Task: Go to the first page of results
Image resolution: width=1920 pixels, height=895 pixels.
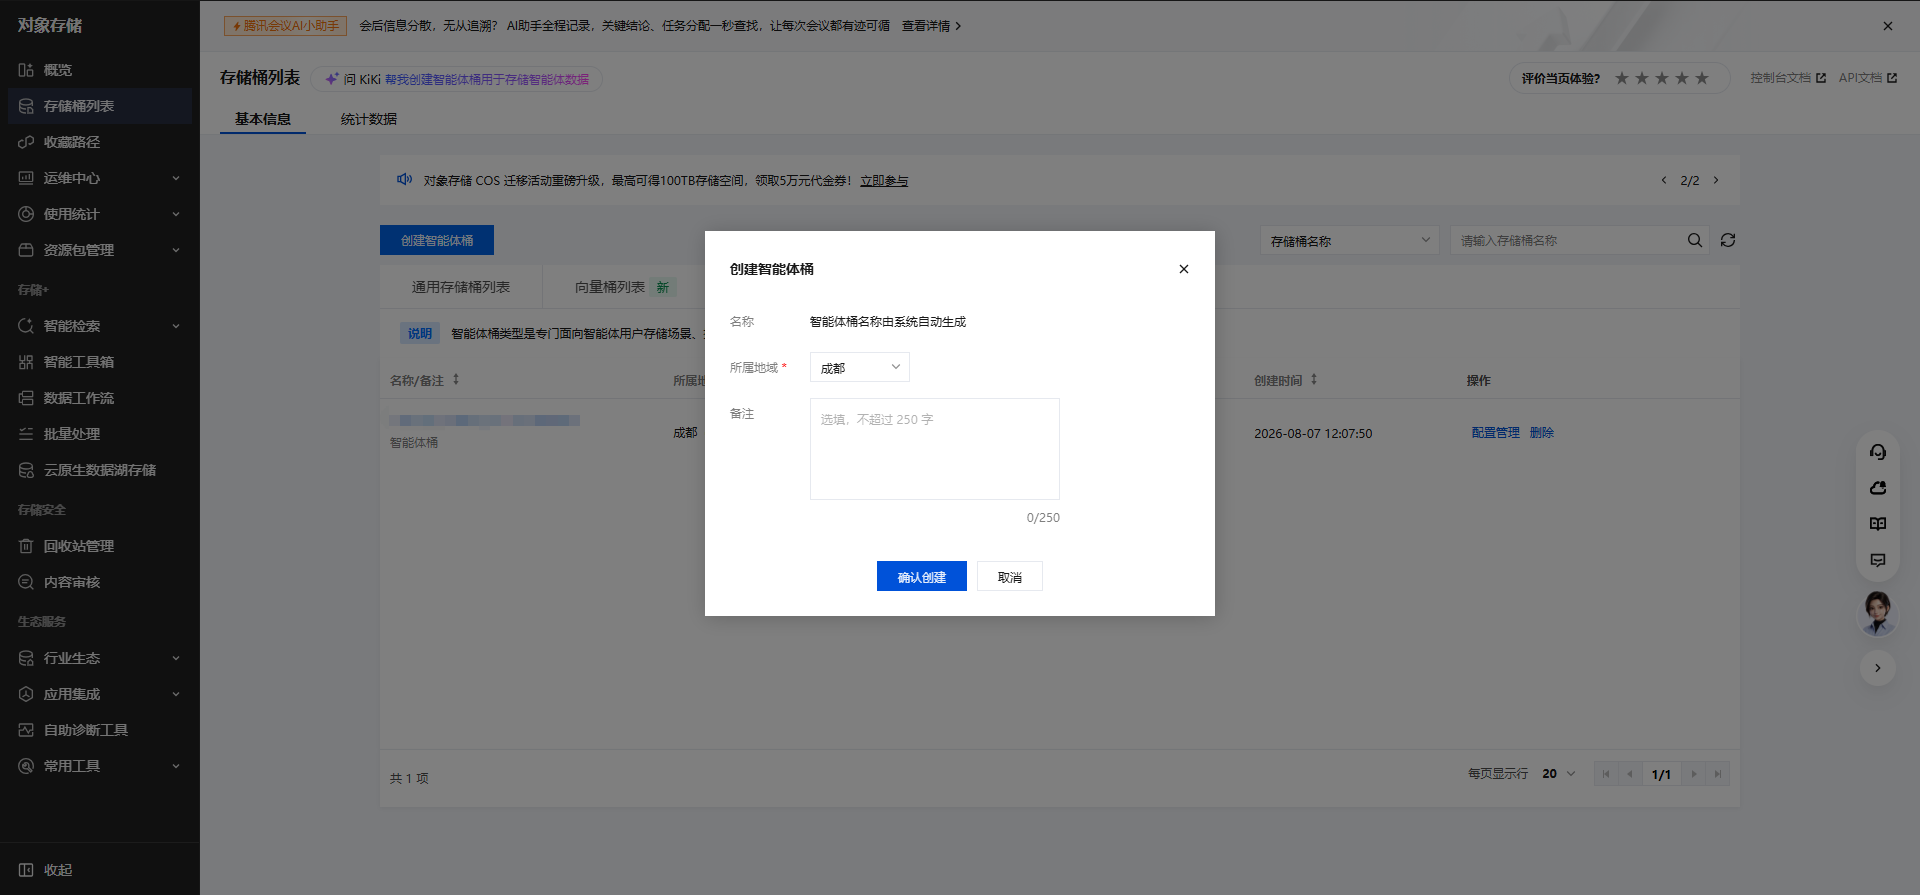Action: pyautogui.click(x=1606, y=774)
